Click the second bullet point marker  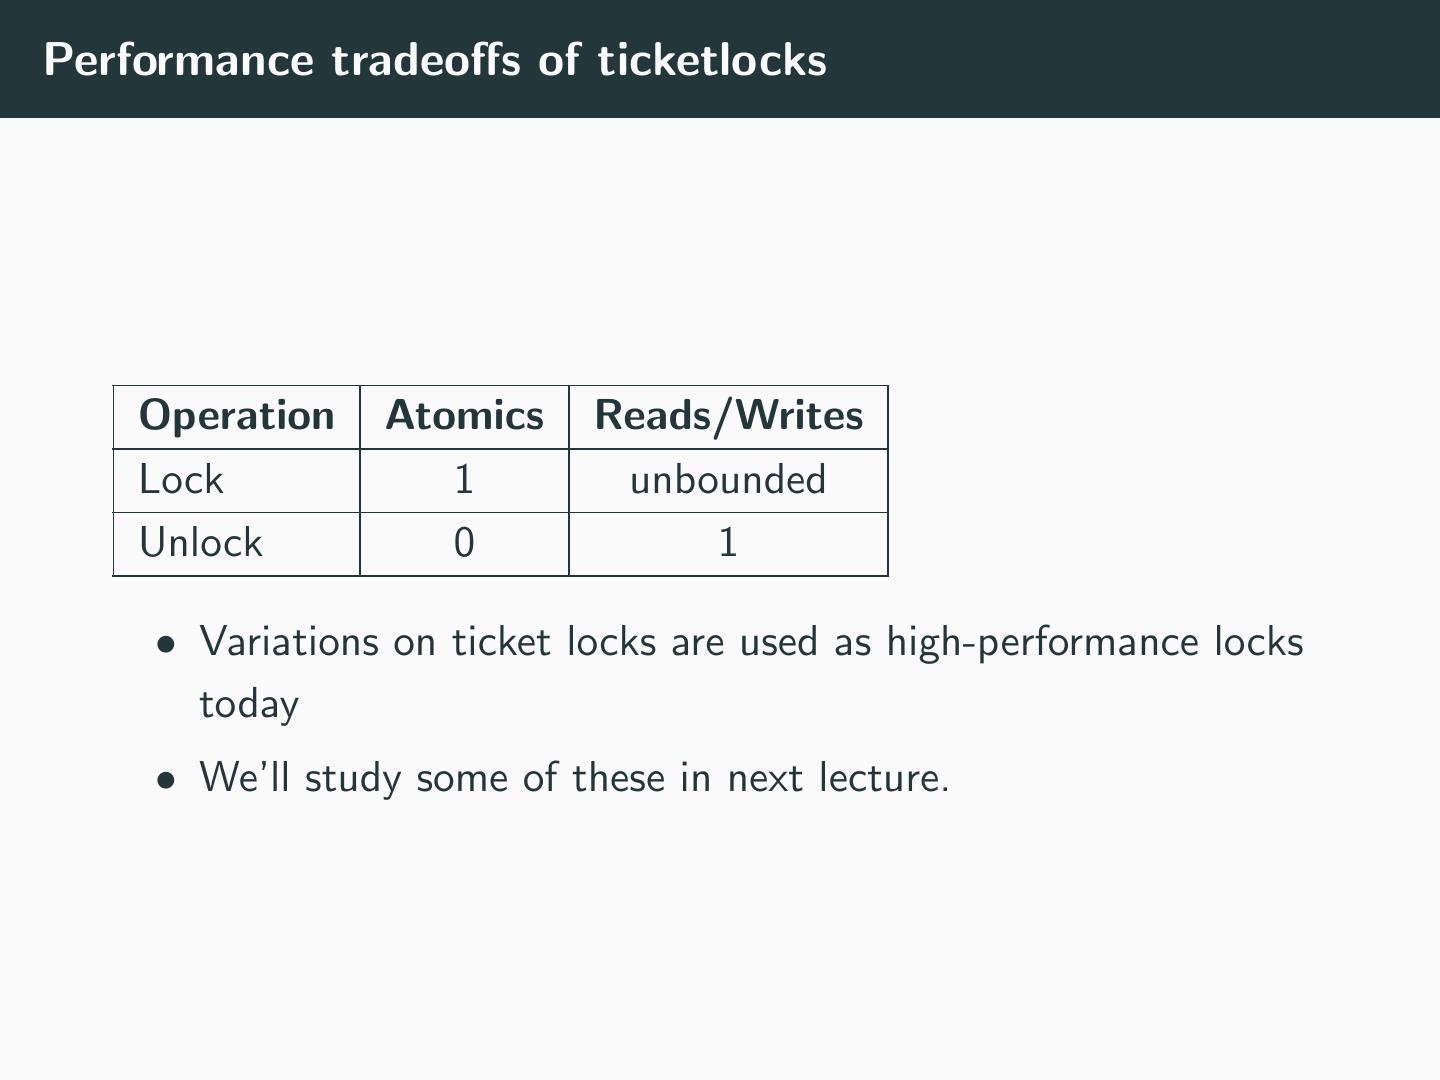(x=165, y=779)
